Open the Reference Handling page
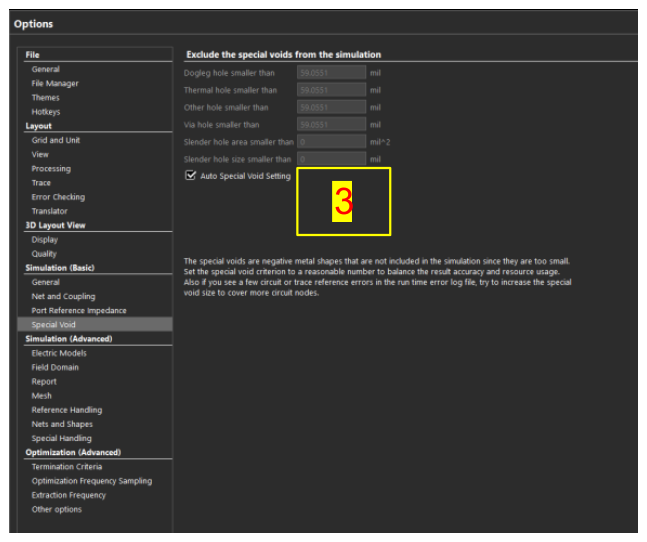The height and width of the screenshot is (542, 647). pyautogui.click(x=67, y=410)
